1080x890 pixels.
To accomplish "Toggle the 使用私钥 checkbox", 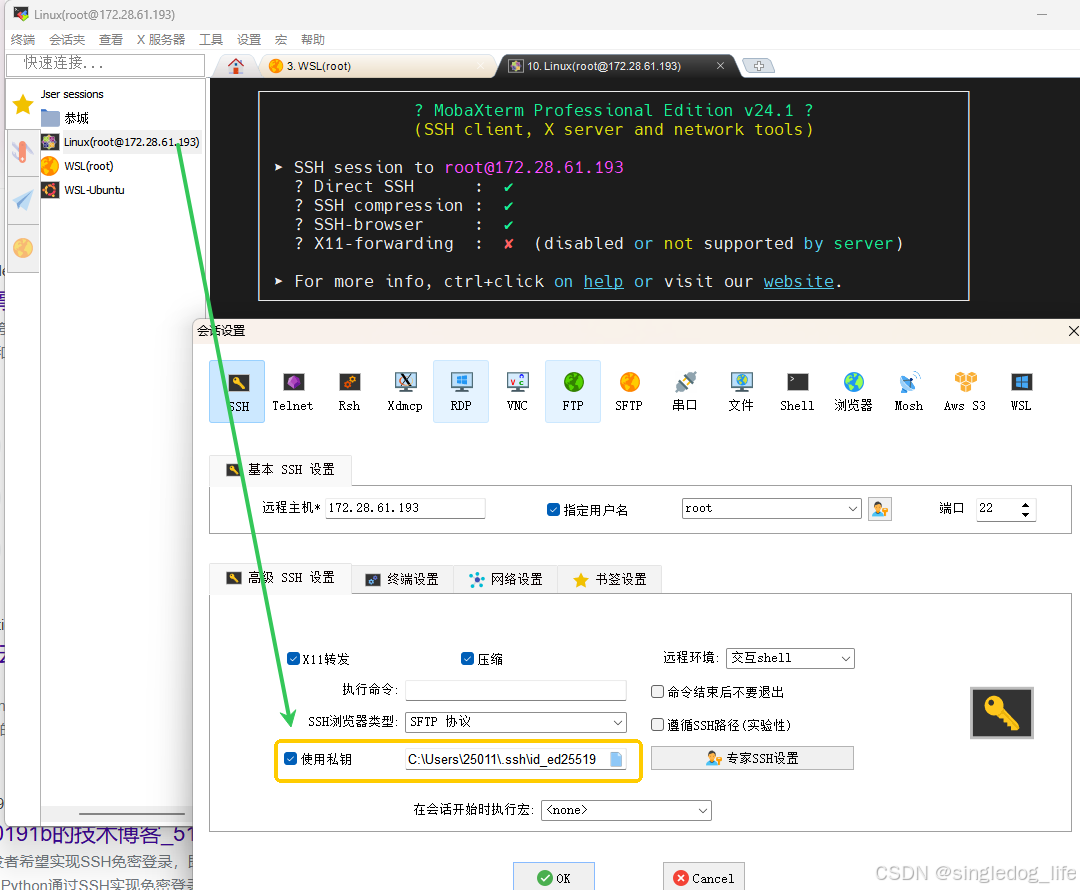I will coord(290,758).
